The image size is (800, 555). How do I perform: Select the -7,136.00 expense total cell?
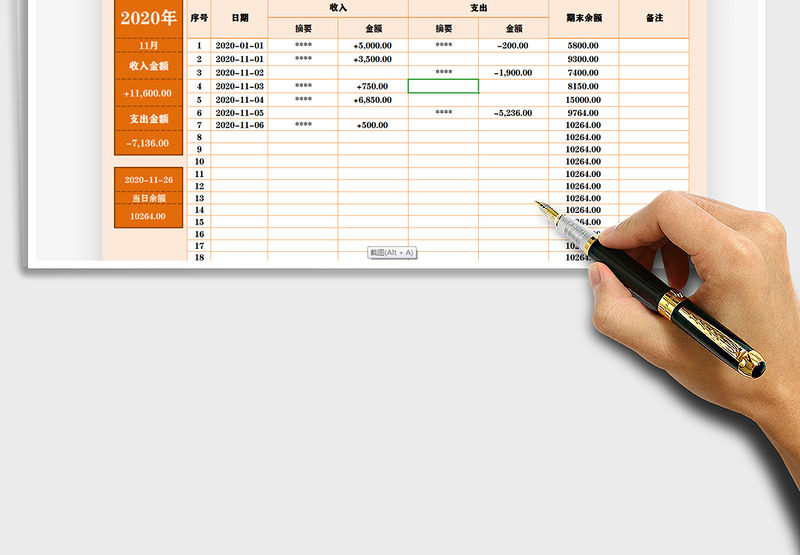coord(148,143)
